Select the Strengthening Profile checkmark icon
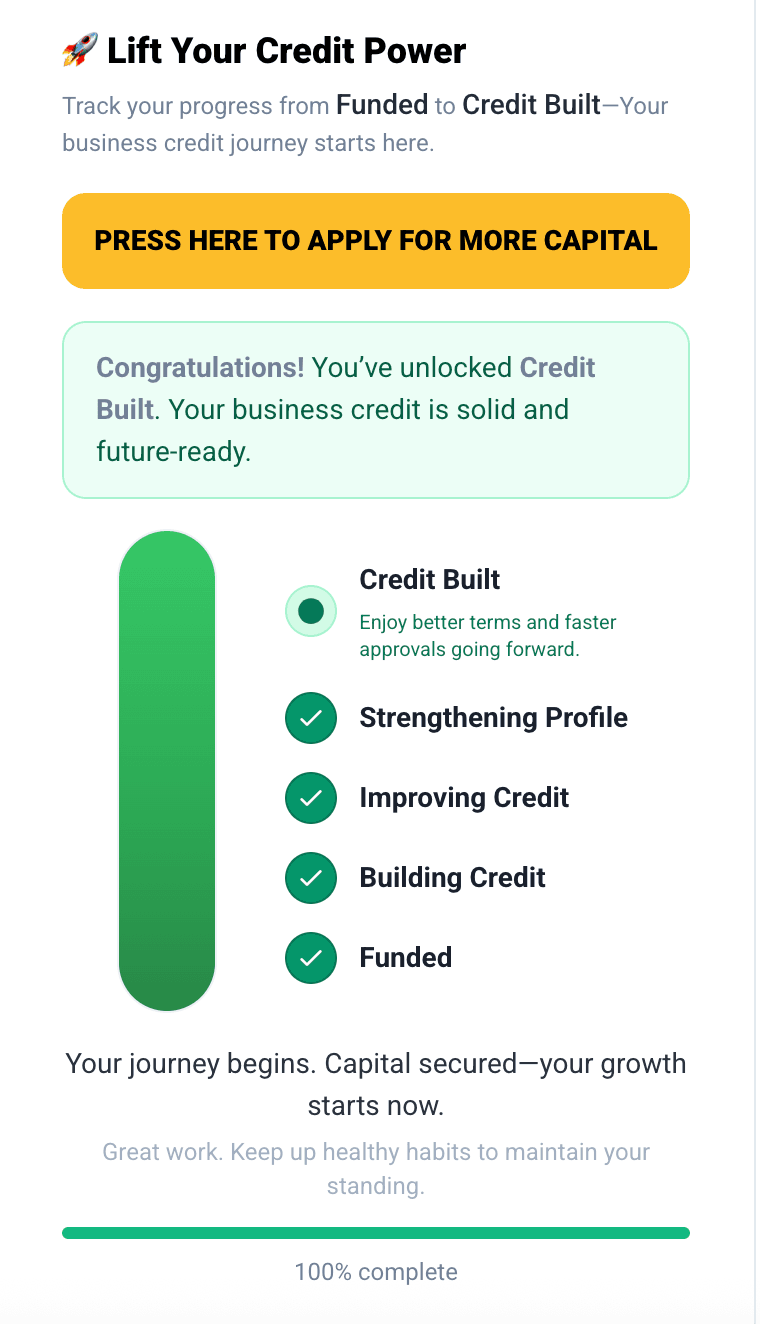Screen dimensions: 760x1324 [x=311, y=717]
